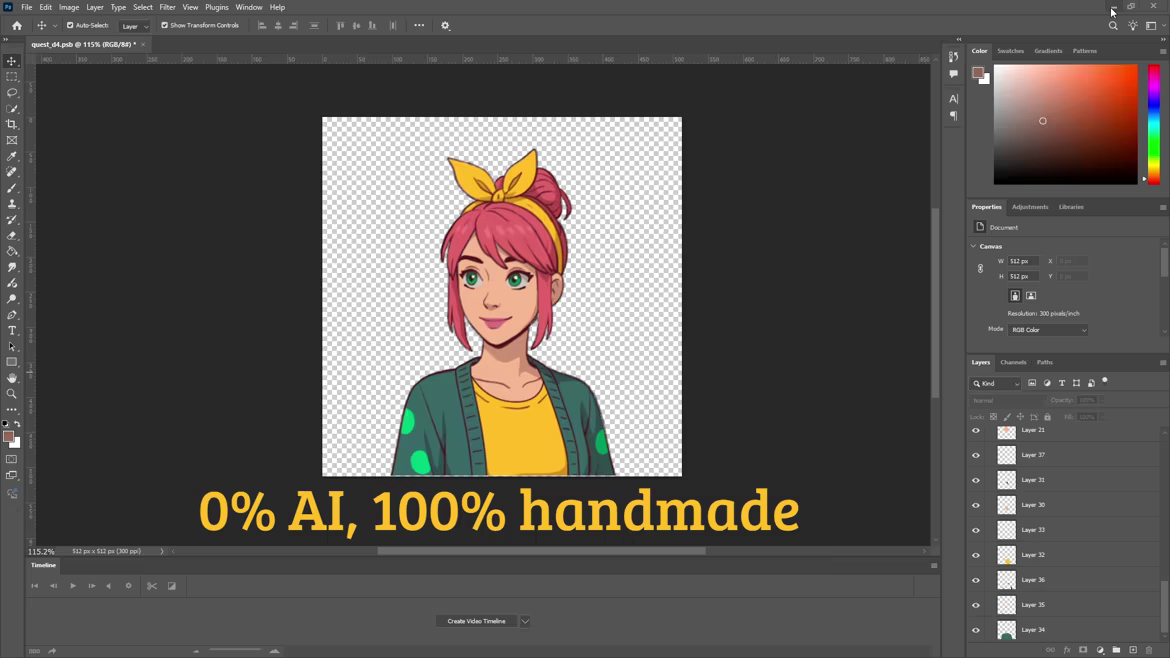Click the Home icon in options bar
Viewport: 1170px width, 658px height.
click(16, 25)
